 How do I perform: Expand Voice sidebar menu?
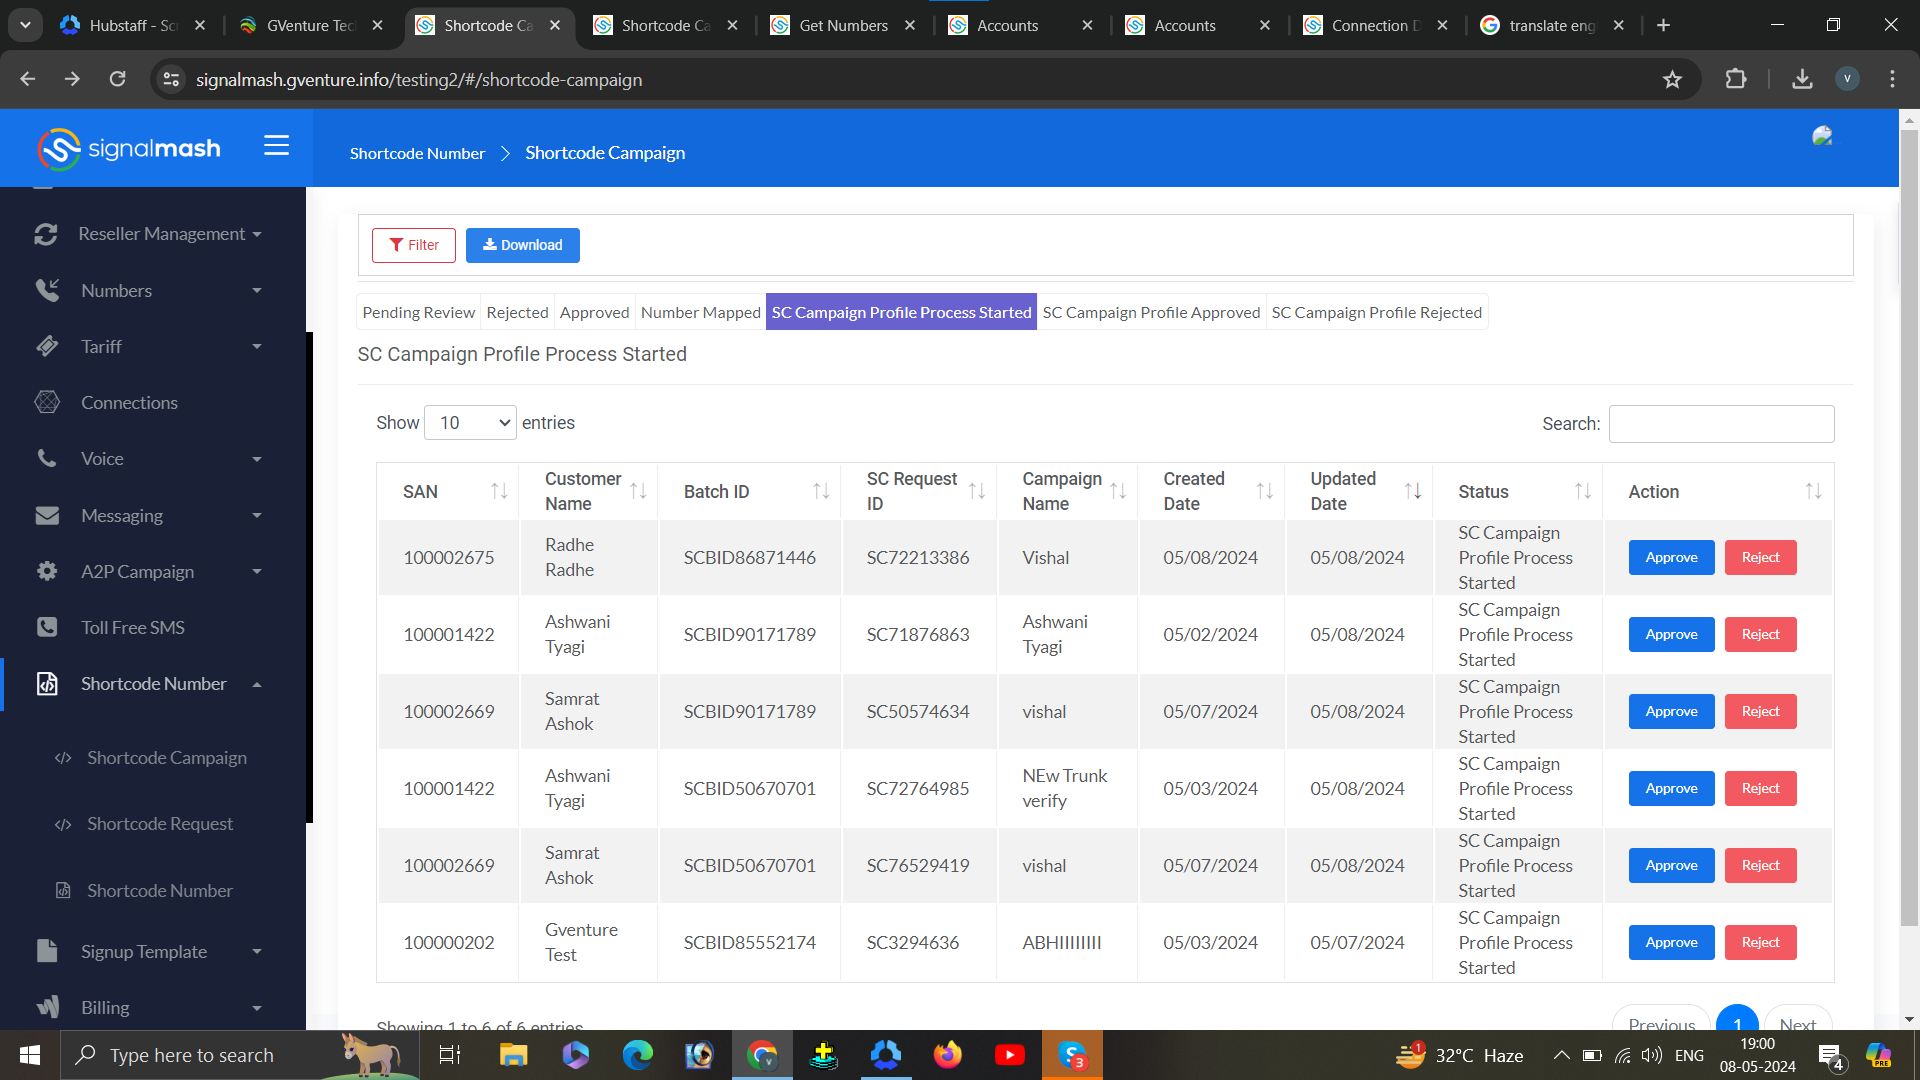[257, 459]
